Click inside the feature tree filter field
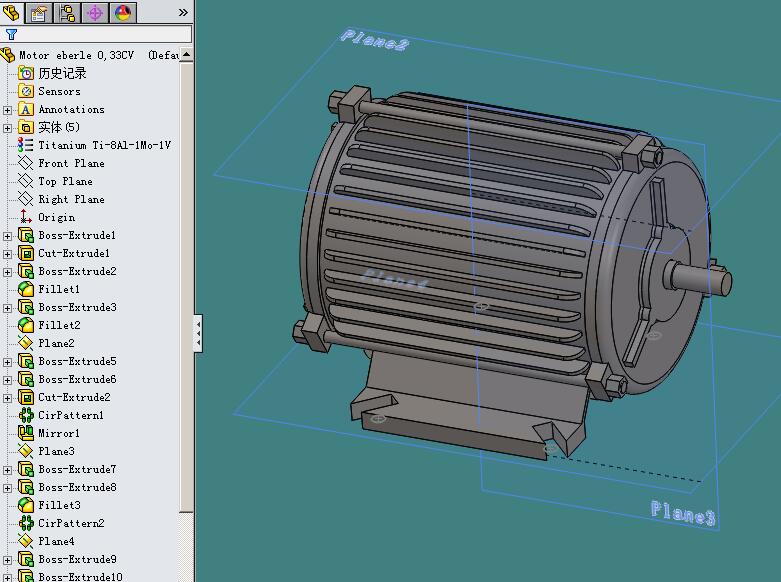 pyautogui.click(x=100, y=34)
